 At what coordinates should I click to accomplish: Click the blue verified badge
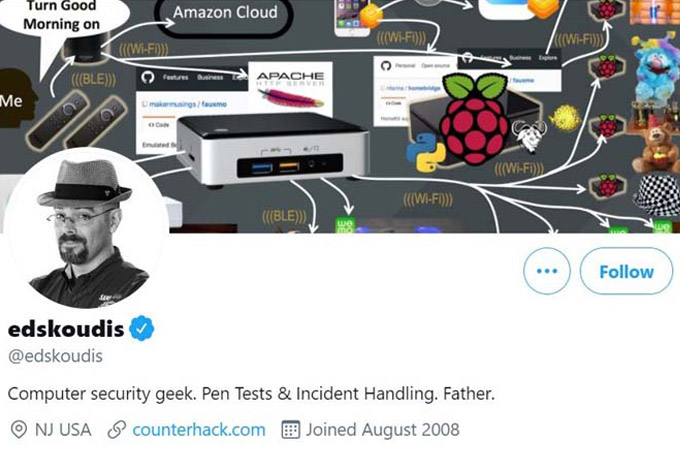(x=142, y=329)
